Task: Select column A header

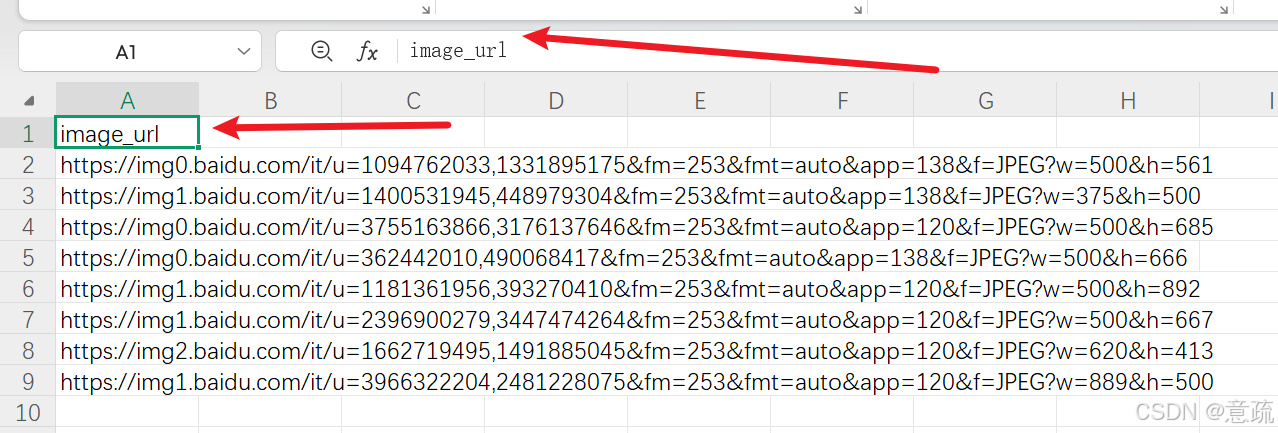Action: [x=127, y=100]
